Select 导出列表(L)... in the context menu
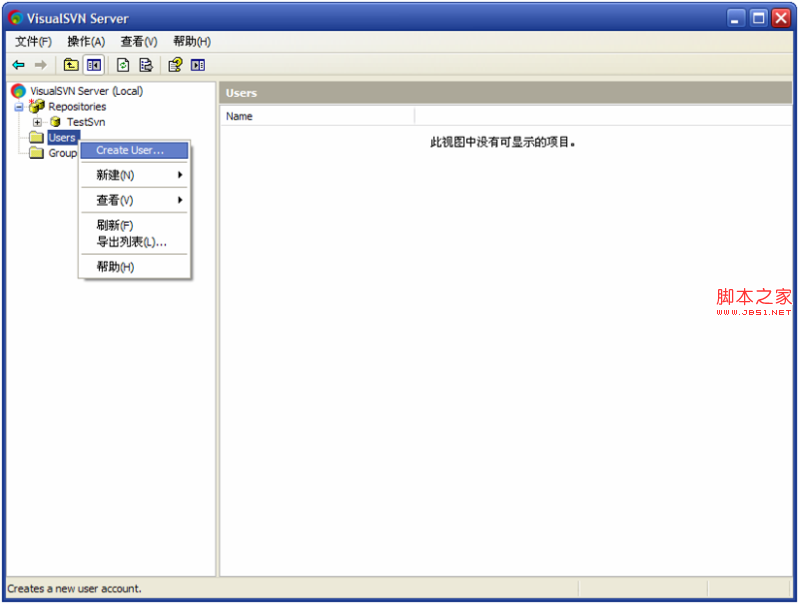This screenshot has width=800, height=604. coord(135,242)
